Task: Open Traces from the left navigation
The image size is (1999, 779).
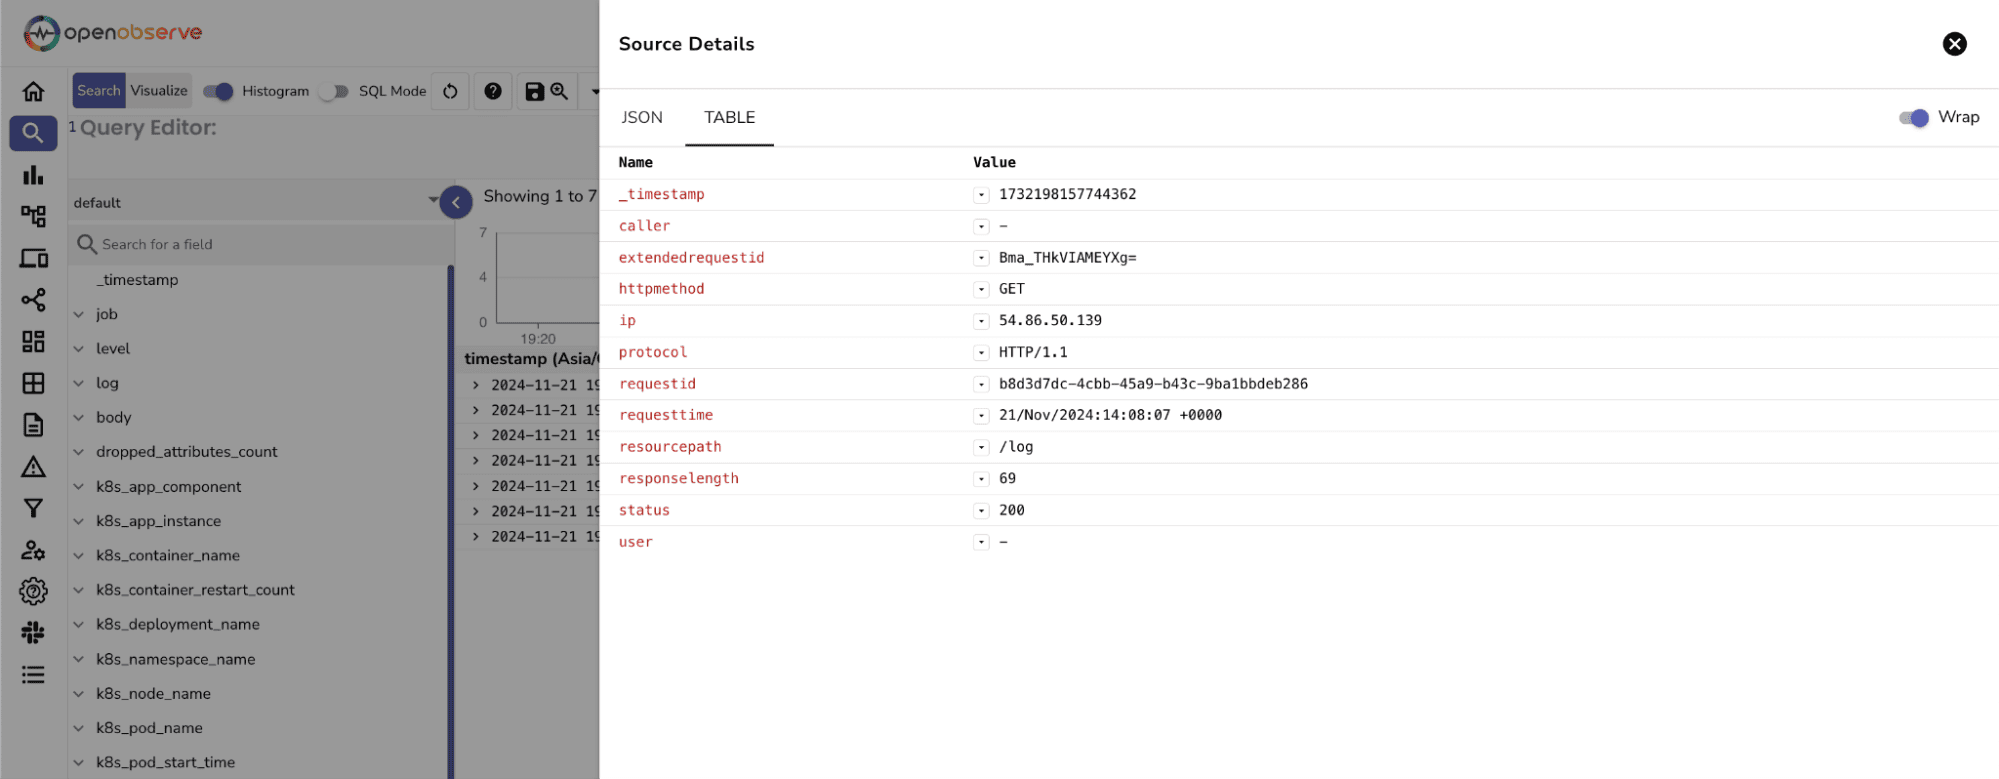Action: point(32,215)
